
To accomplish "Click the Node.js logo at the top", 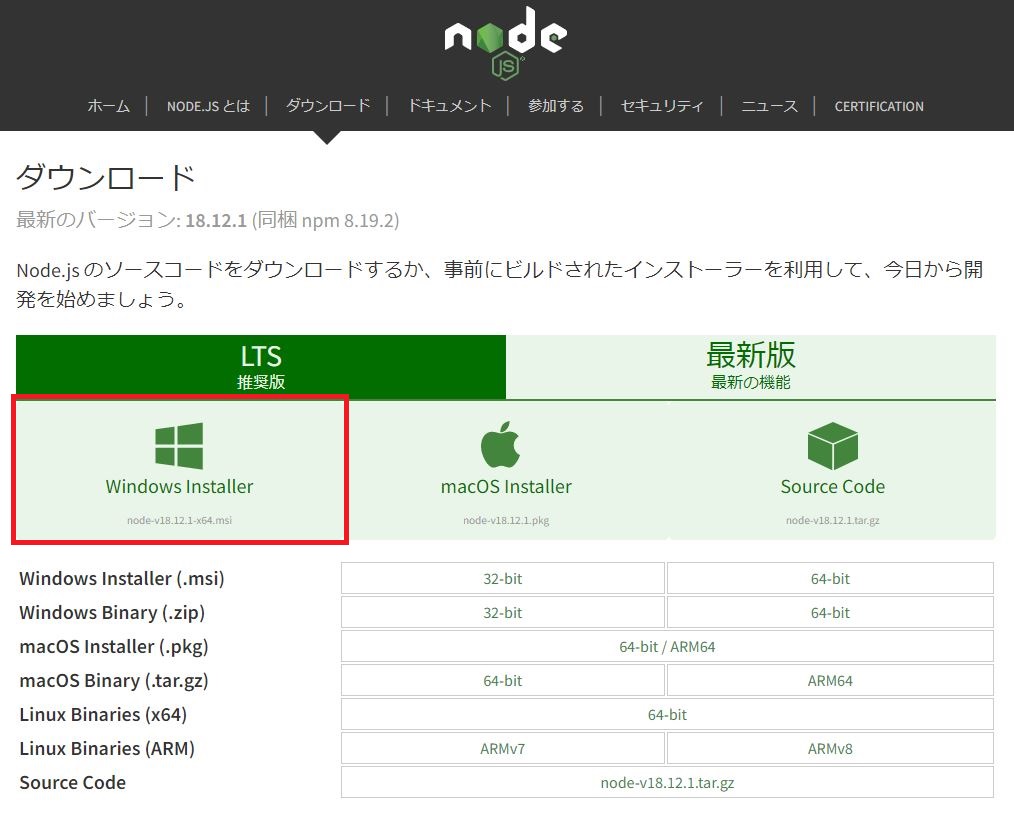I will point(505,40).
